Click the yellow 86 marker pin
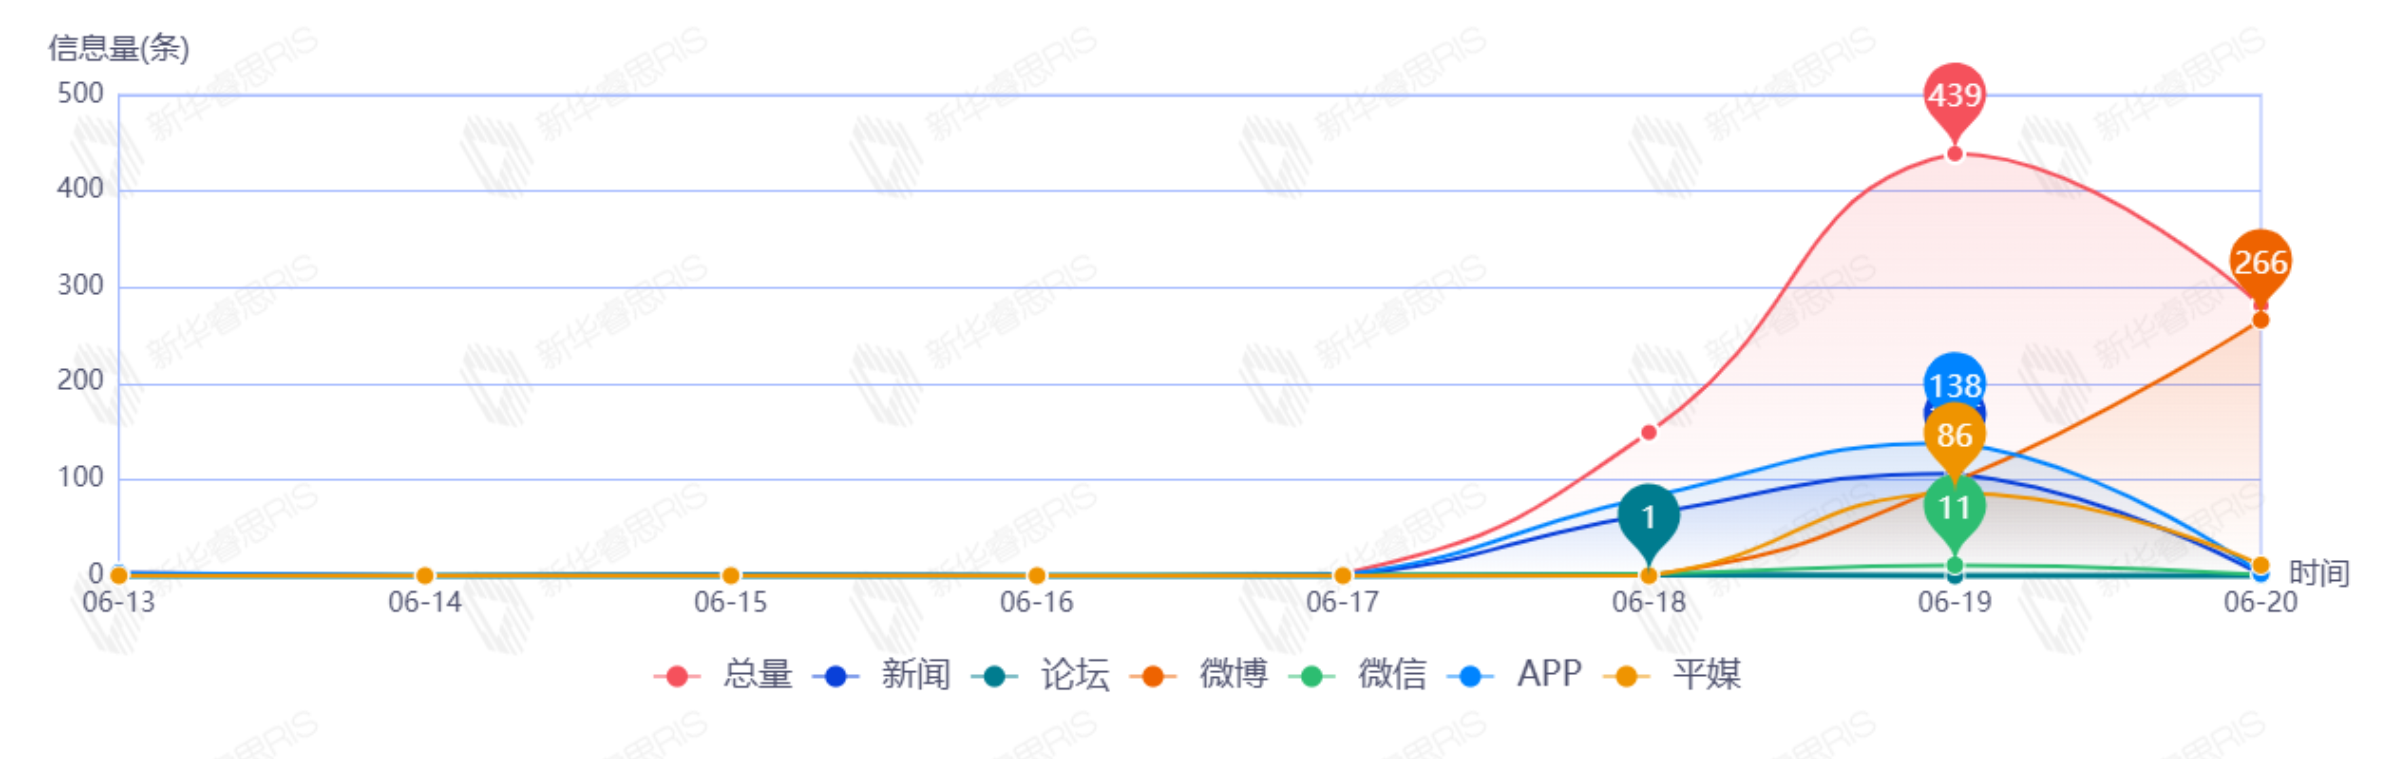The height and width of the screenshot is (759, 2393). pos(1954,436)
